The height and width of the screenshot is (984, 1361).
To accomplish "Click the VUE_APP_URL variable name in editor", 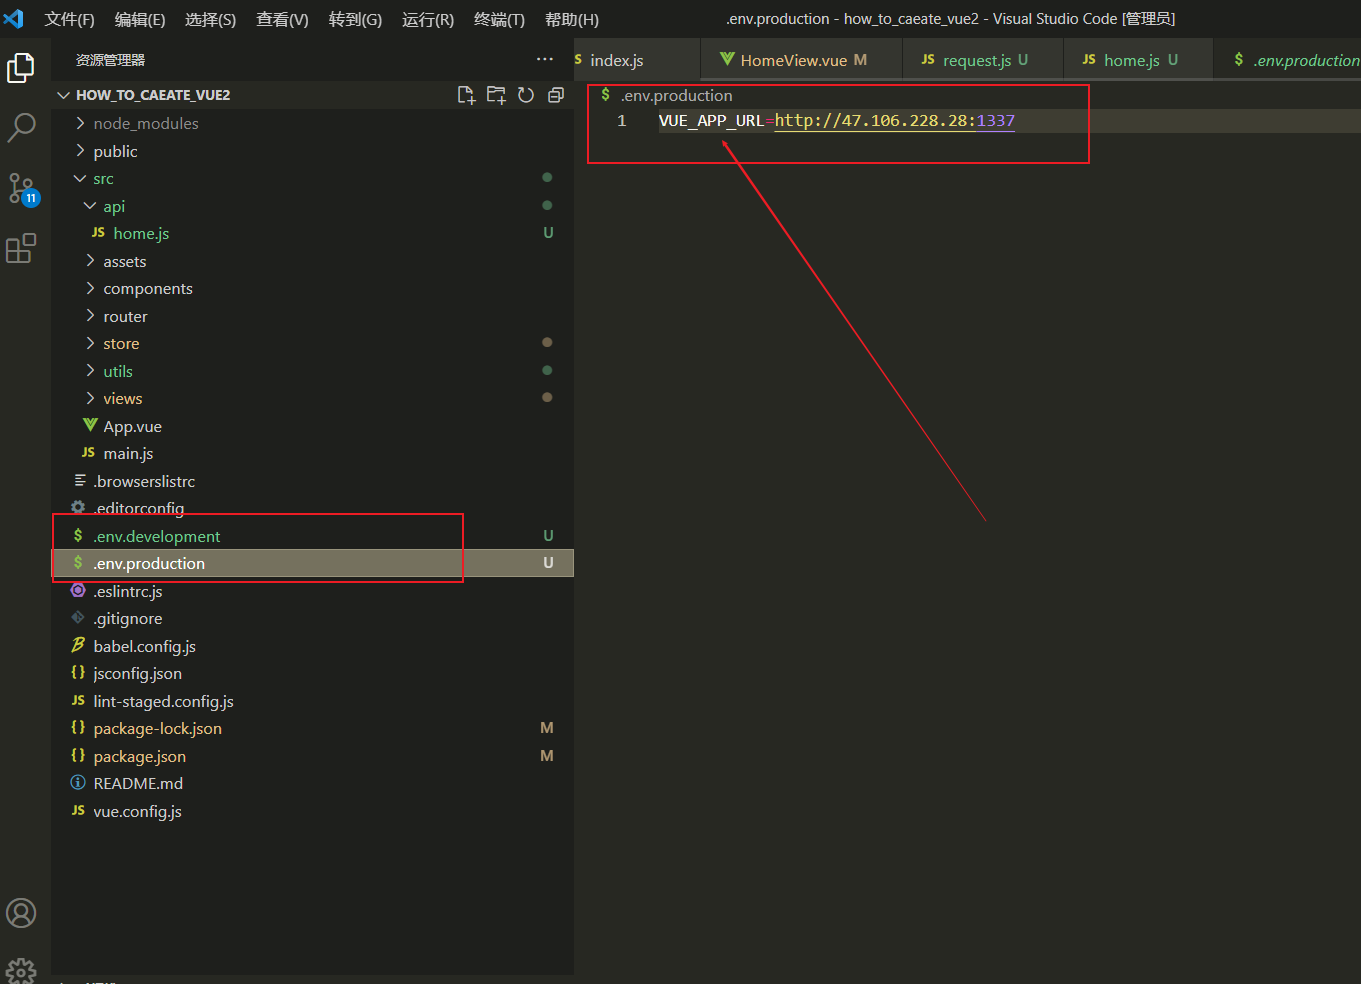I will (x=711, y=121).
